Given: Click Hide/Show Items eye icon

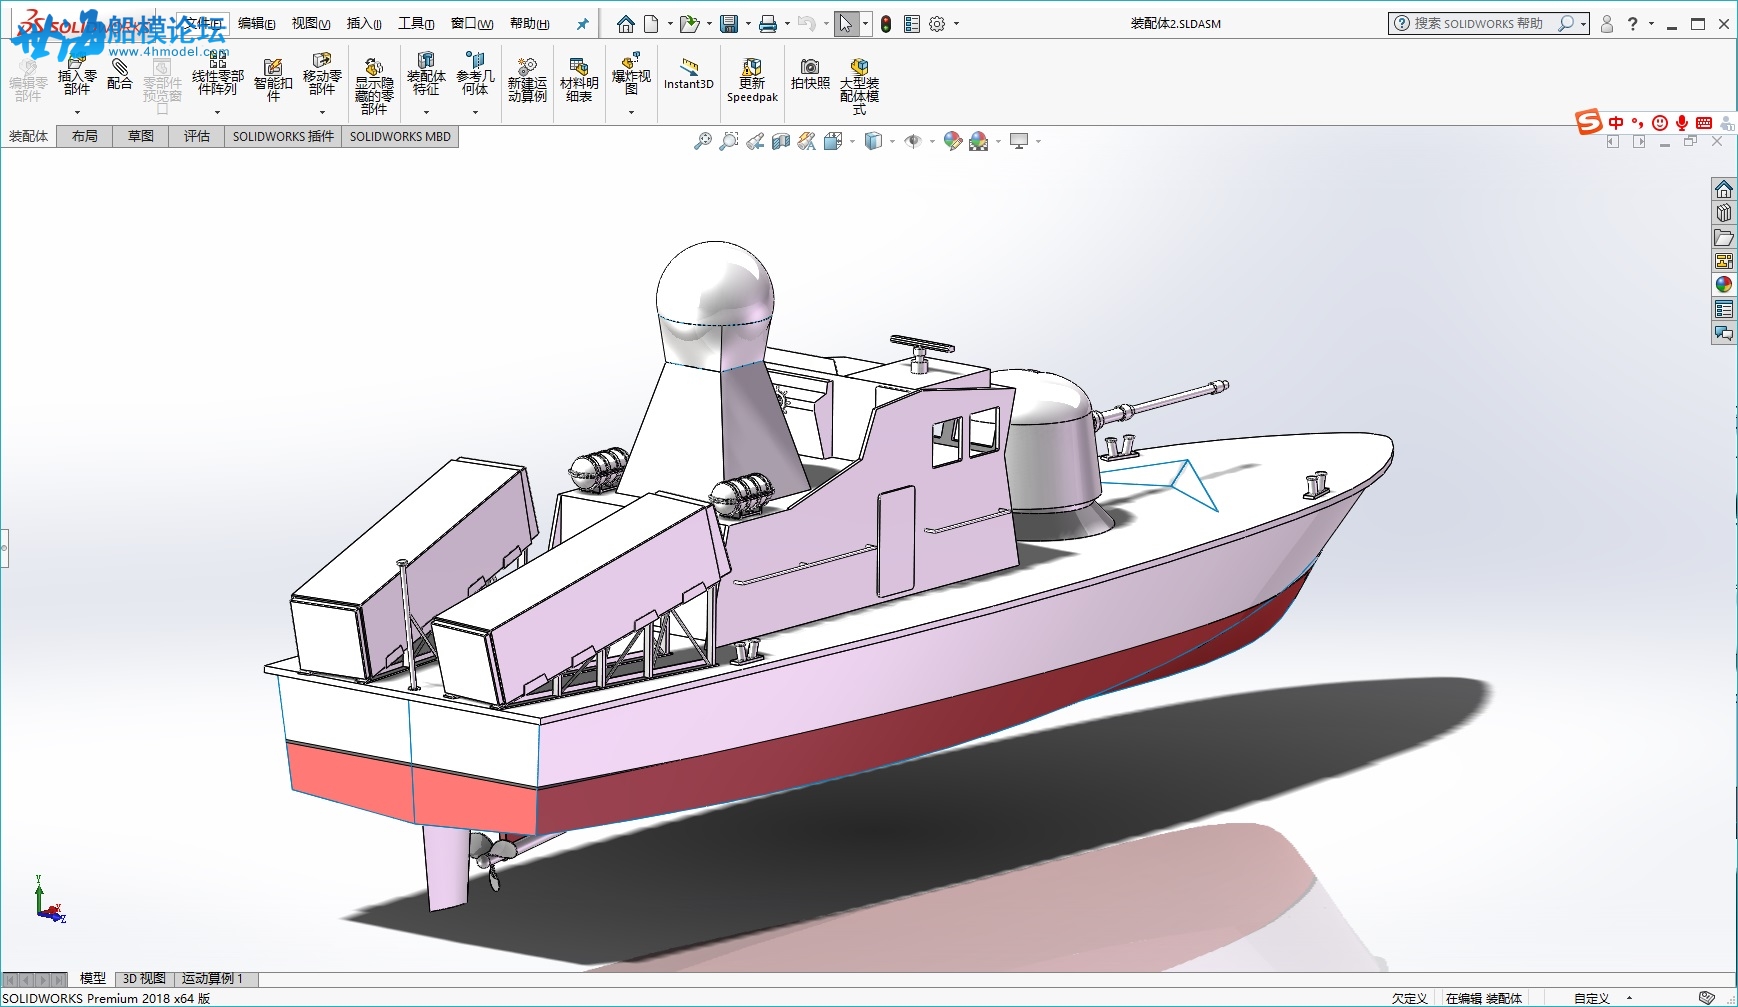Looking at the screenshot, I should coord(913,141).
